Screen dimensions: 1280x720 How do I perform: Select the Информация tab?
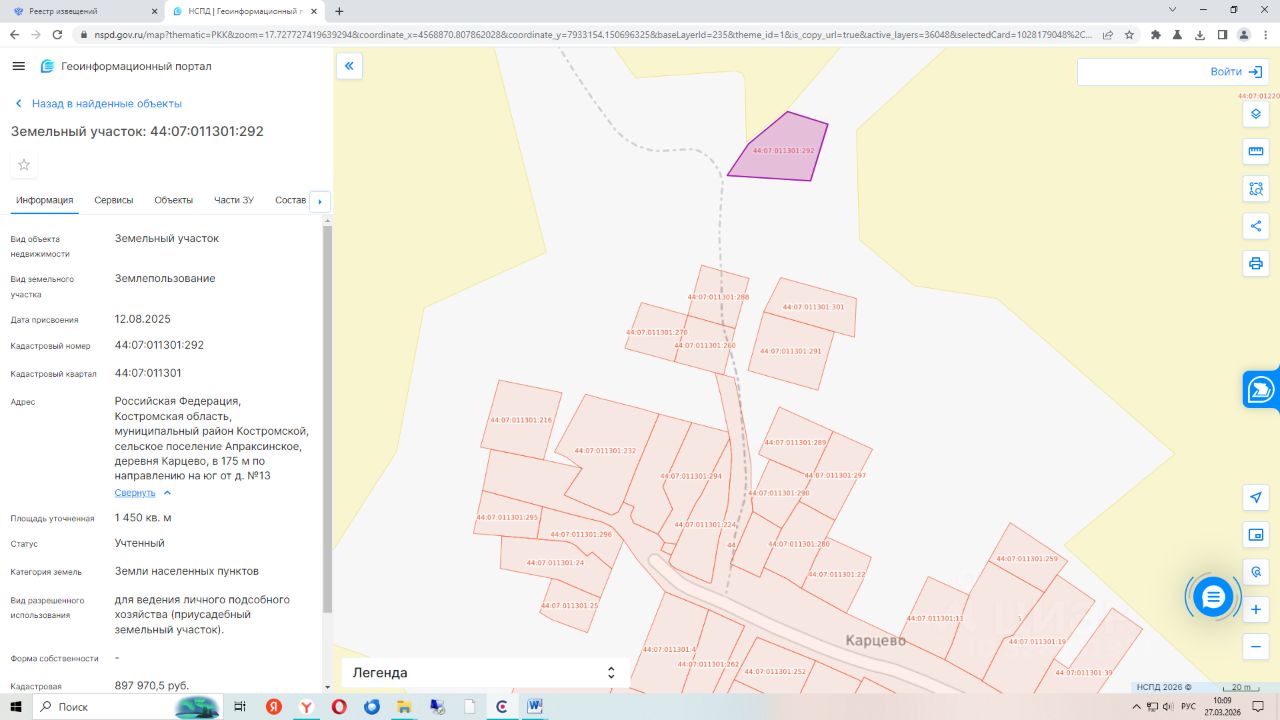coord(45,200)
